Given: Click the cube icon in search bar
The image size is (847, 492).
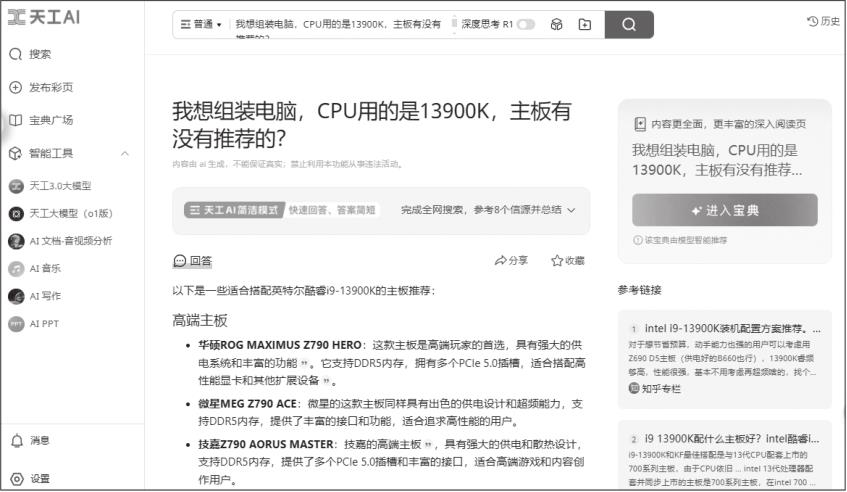Looking at the screenshot, I should (556, 24).
